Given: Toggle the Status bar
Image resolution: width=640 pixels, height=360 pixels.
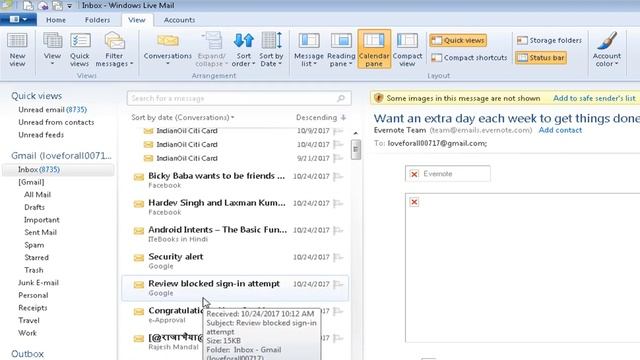Looking at the screenshot, I should (541, 58).
